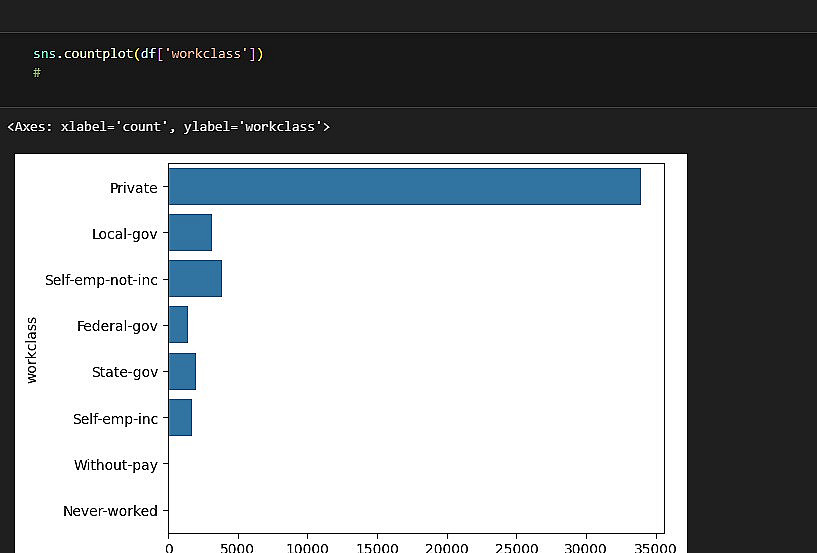
Task: Click the rotated 'workclass' axis title
Action: (x=31, y=349)
